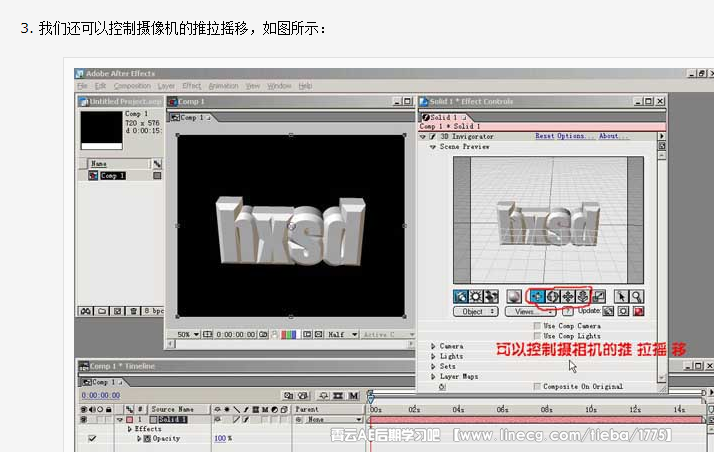Open the Edit menu
Image resolution: width=714 pixels, height=452 pixels.
[x=100, y=86]
